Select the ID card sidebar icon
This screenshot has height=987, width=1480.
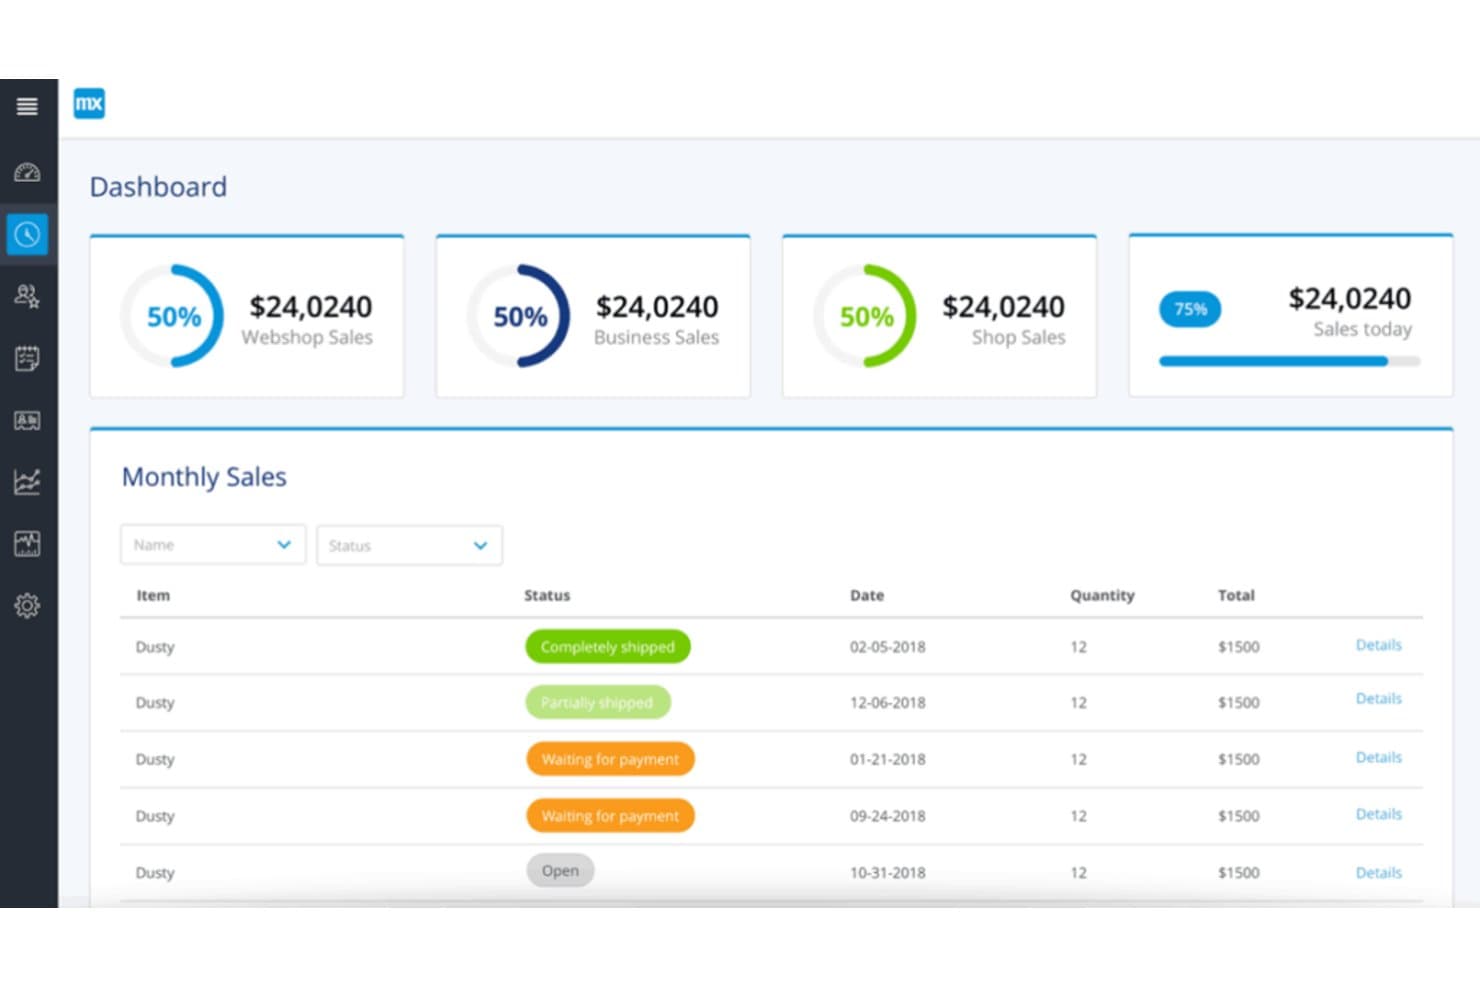pos(27,420)
